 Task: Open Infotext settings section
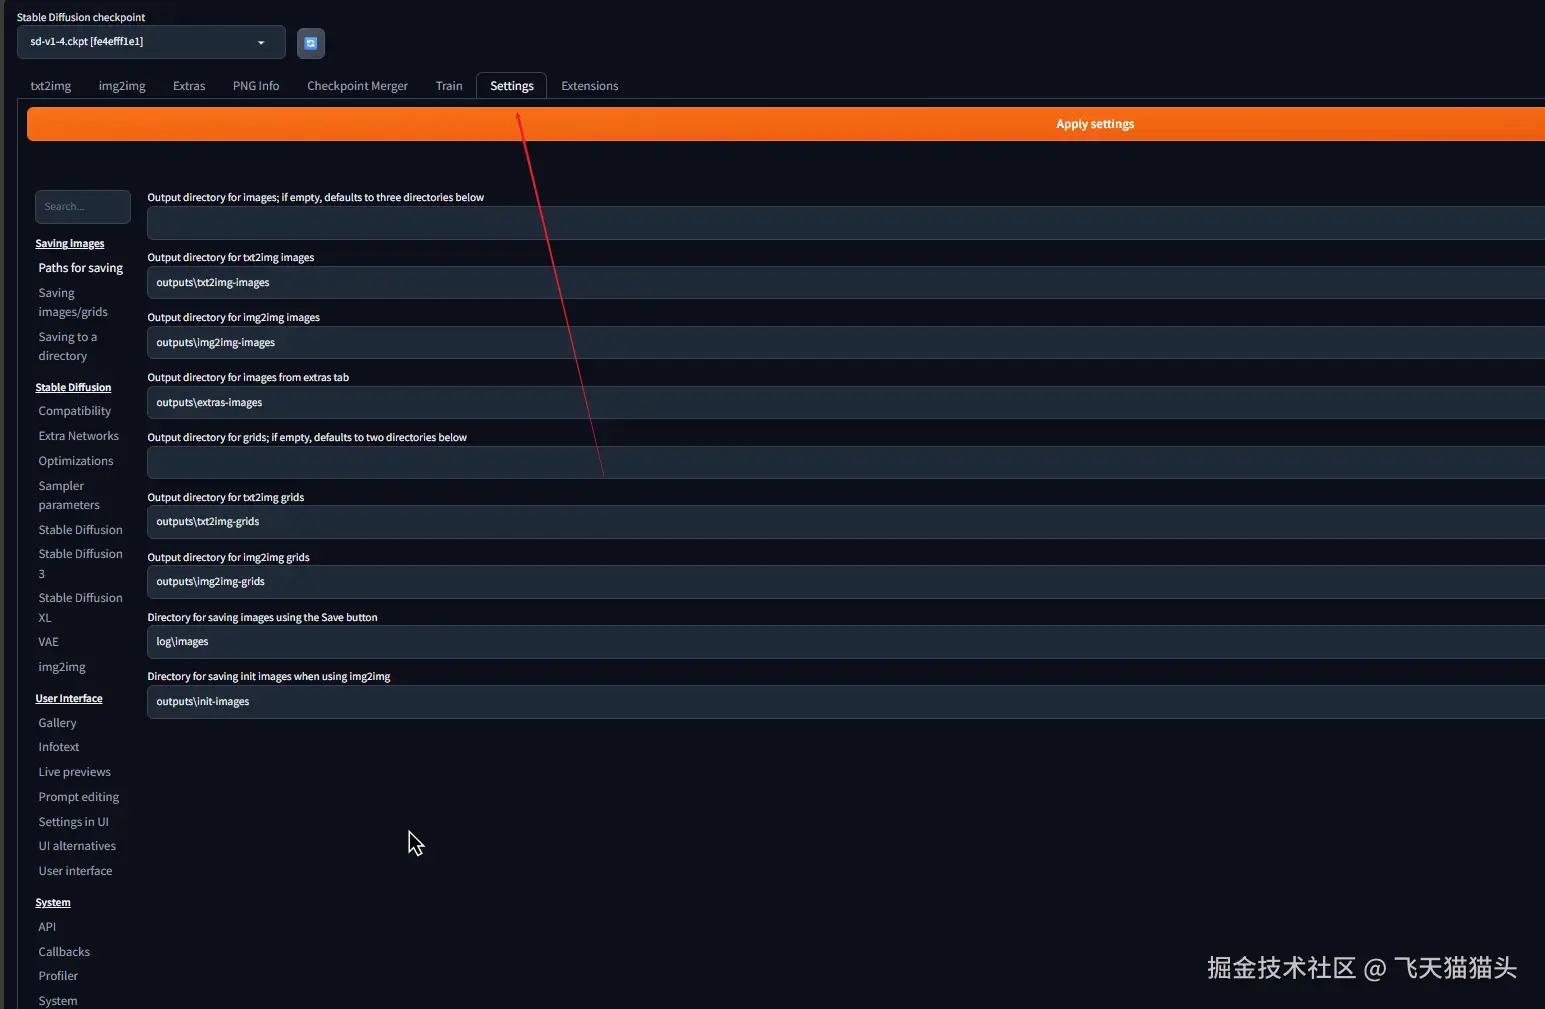coord(59,747)
